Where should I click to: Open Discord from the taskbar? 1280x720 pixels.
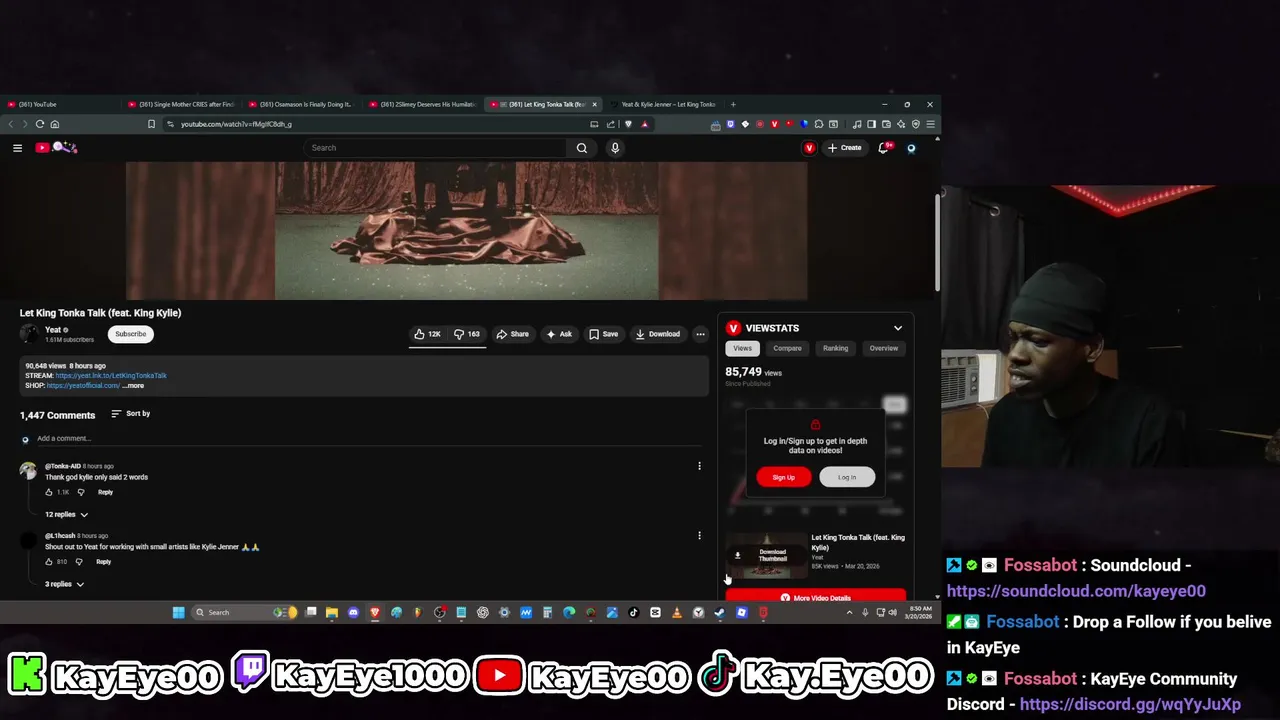pos(353,612)
